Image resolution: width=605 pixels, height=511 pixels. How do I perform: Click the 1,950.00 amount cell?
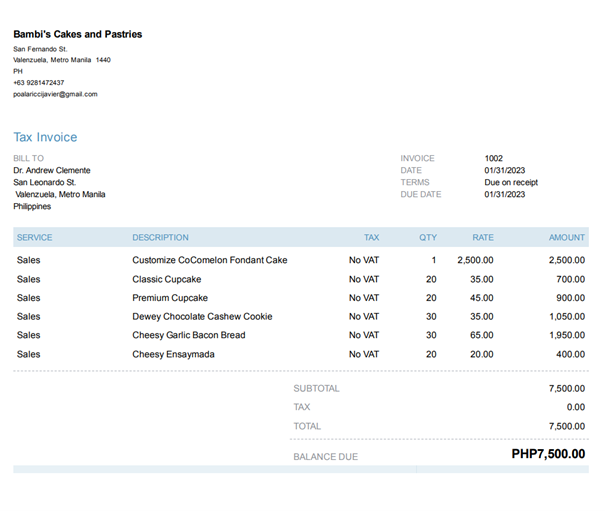point(567,335)
